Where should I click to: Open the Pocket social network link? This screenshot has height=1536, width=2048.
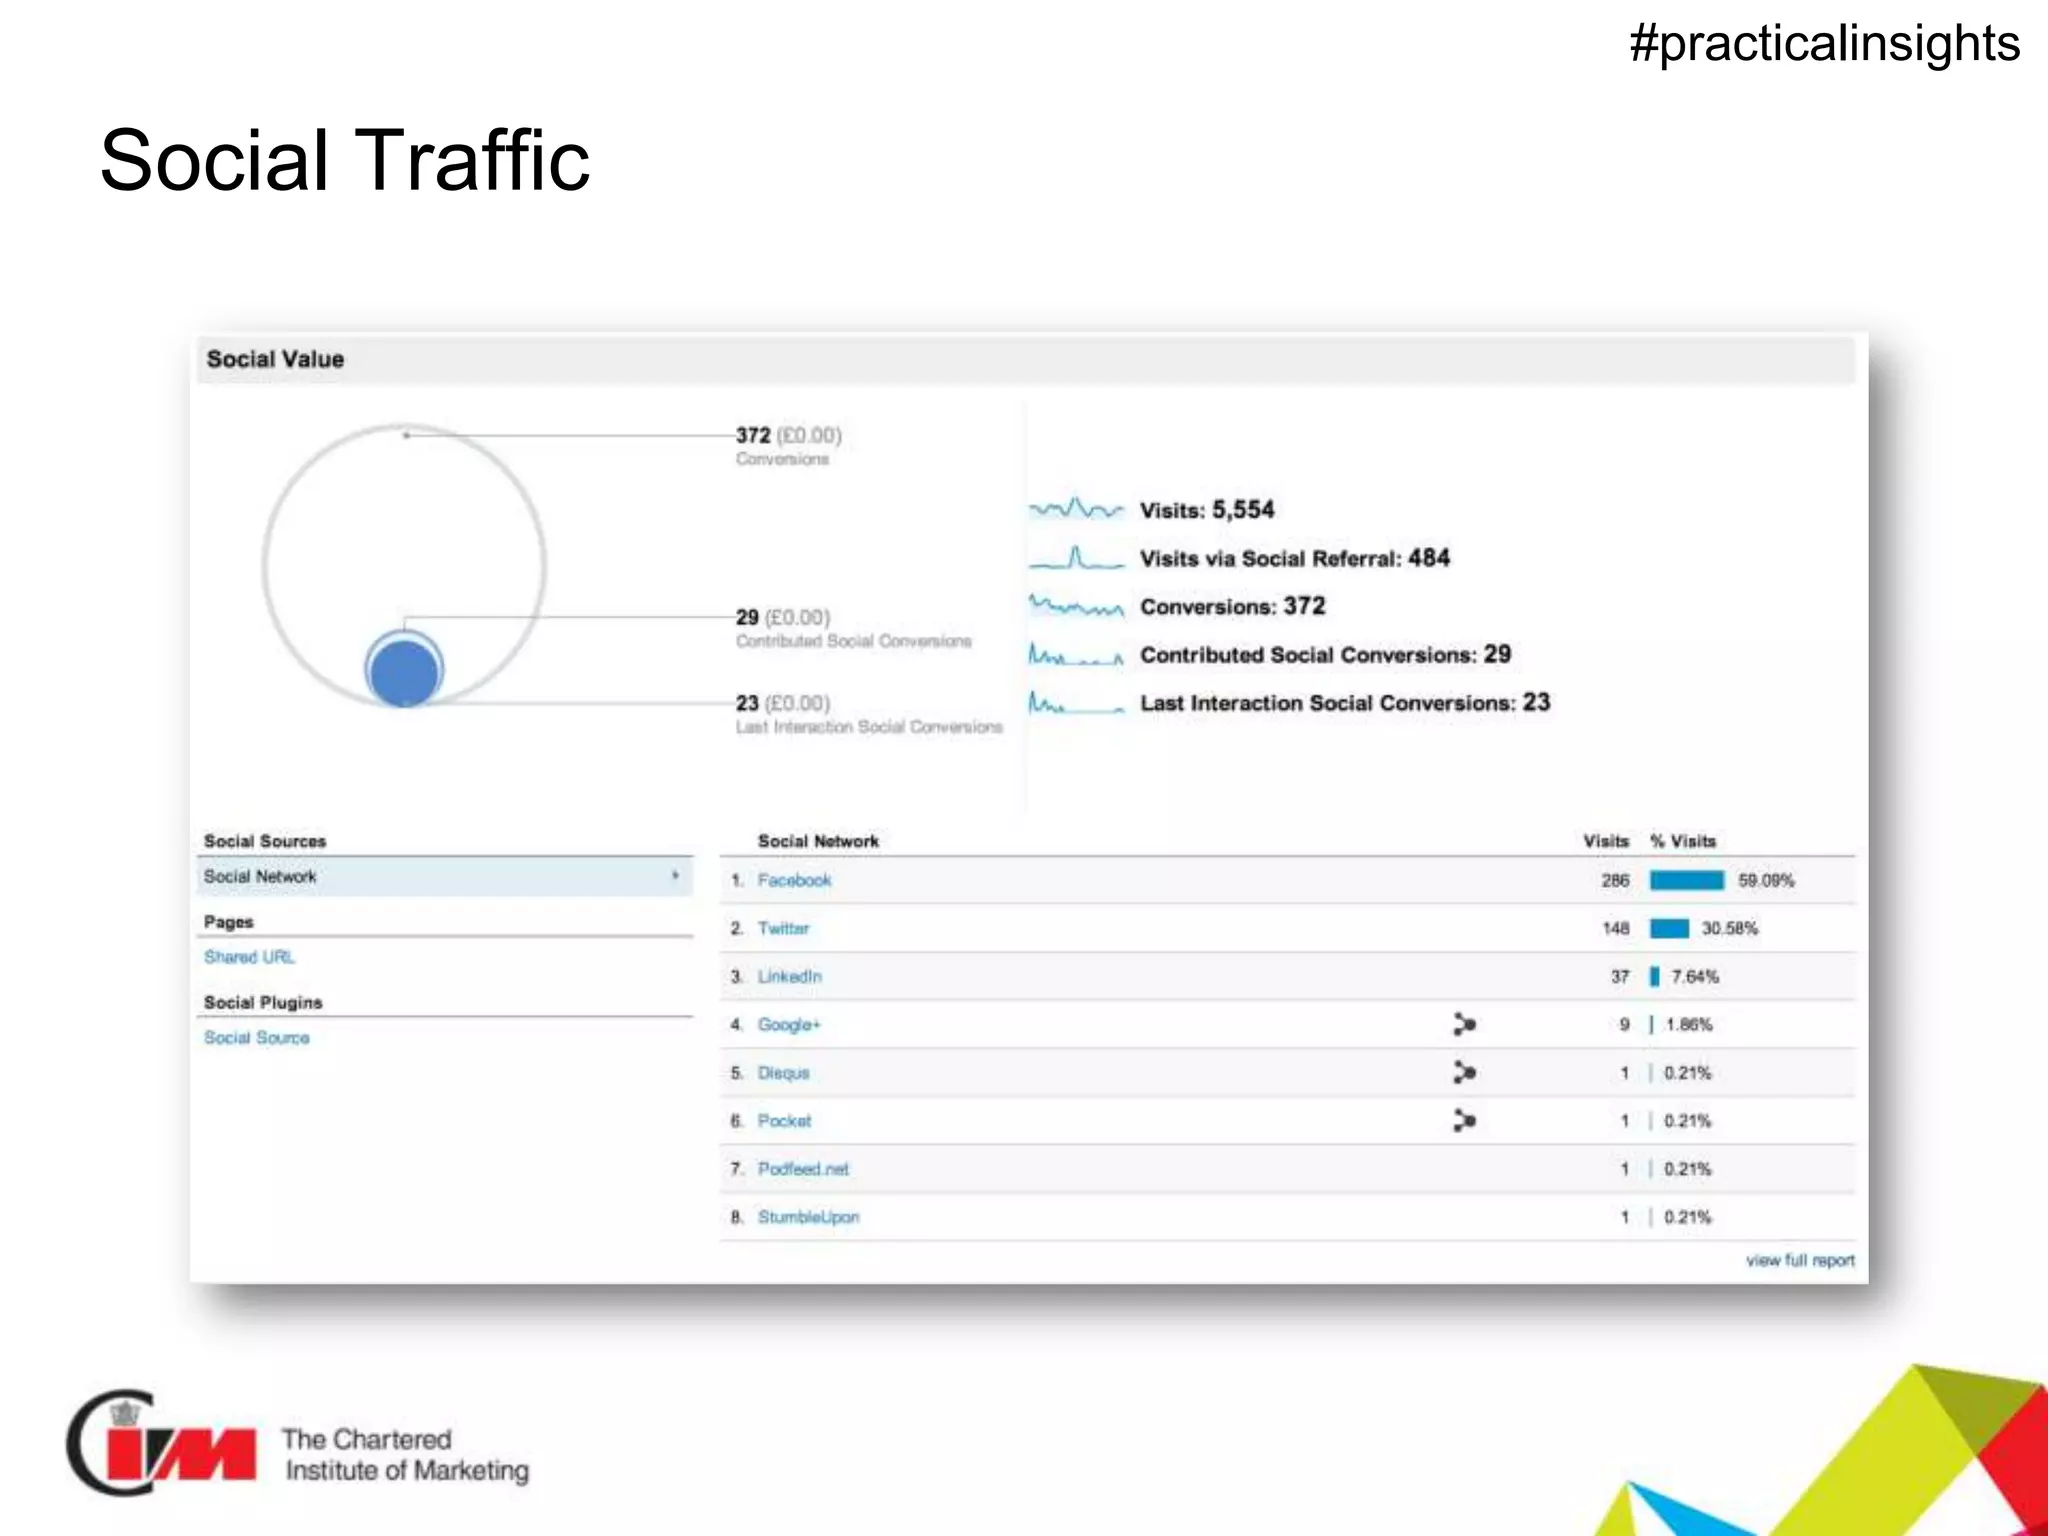tap(784, 1120)
